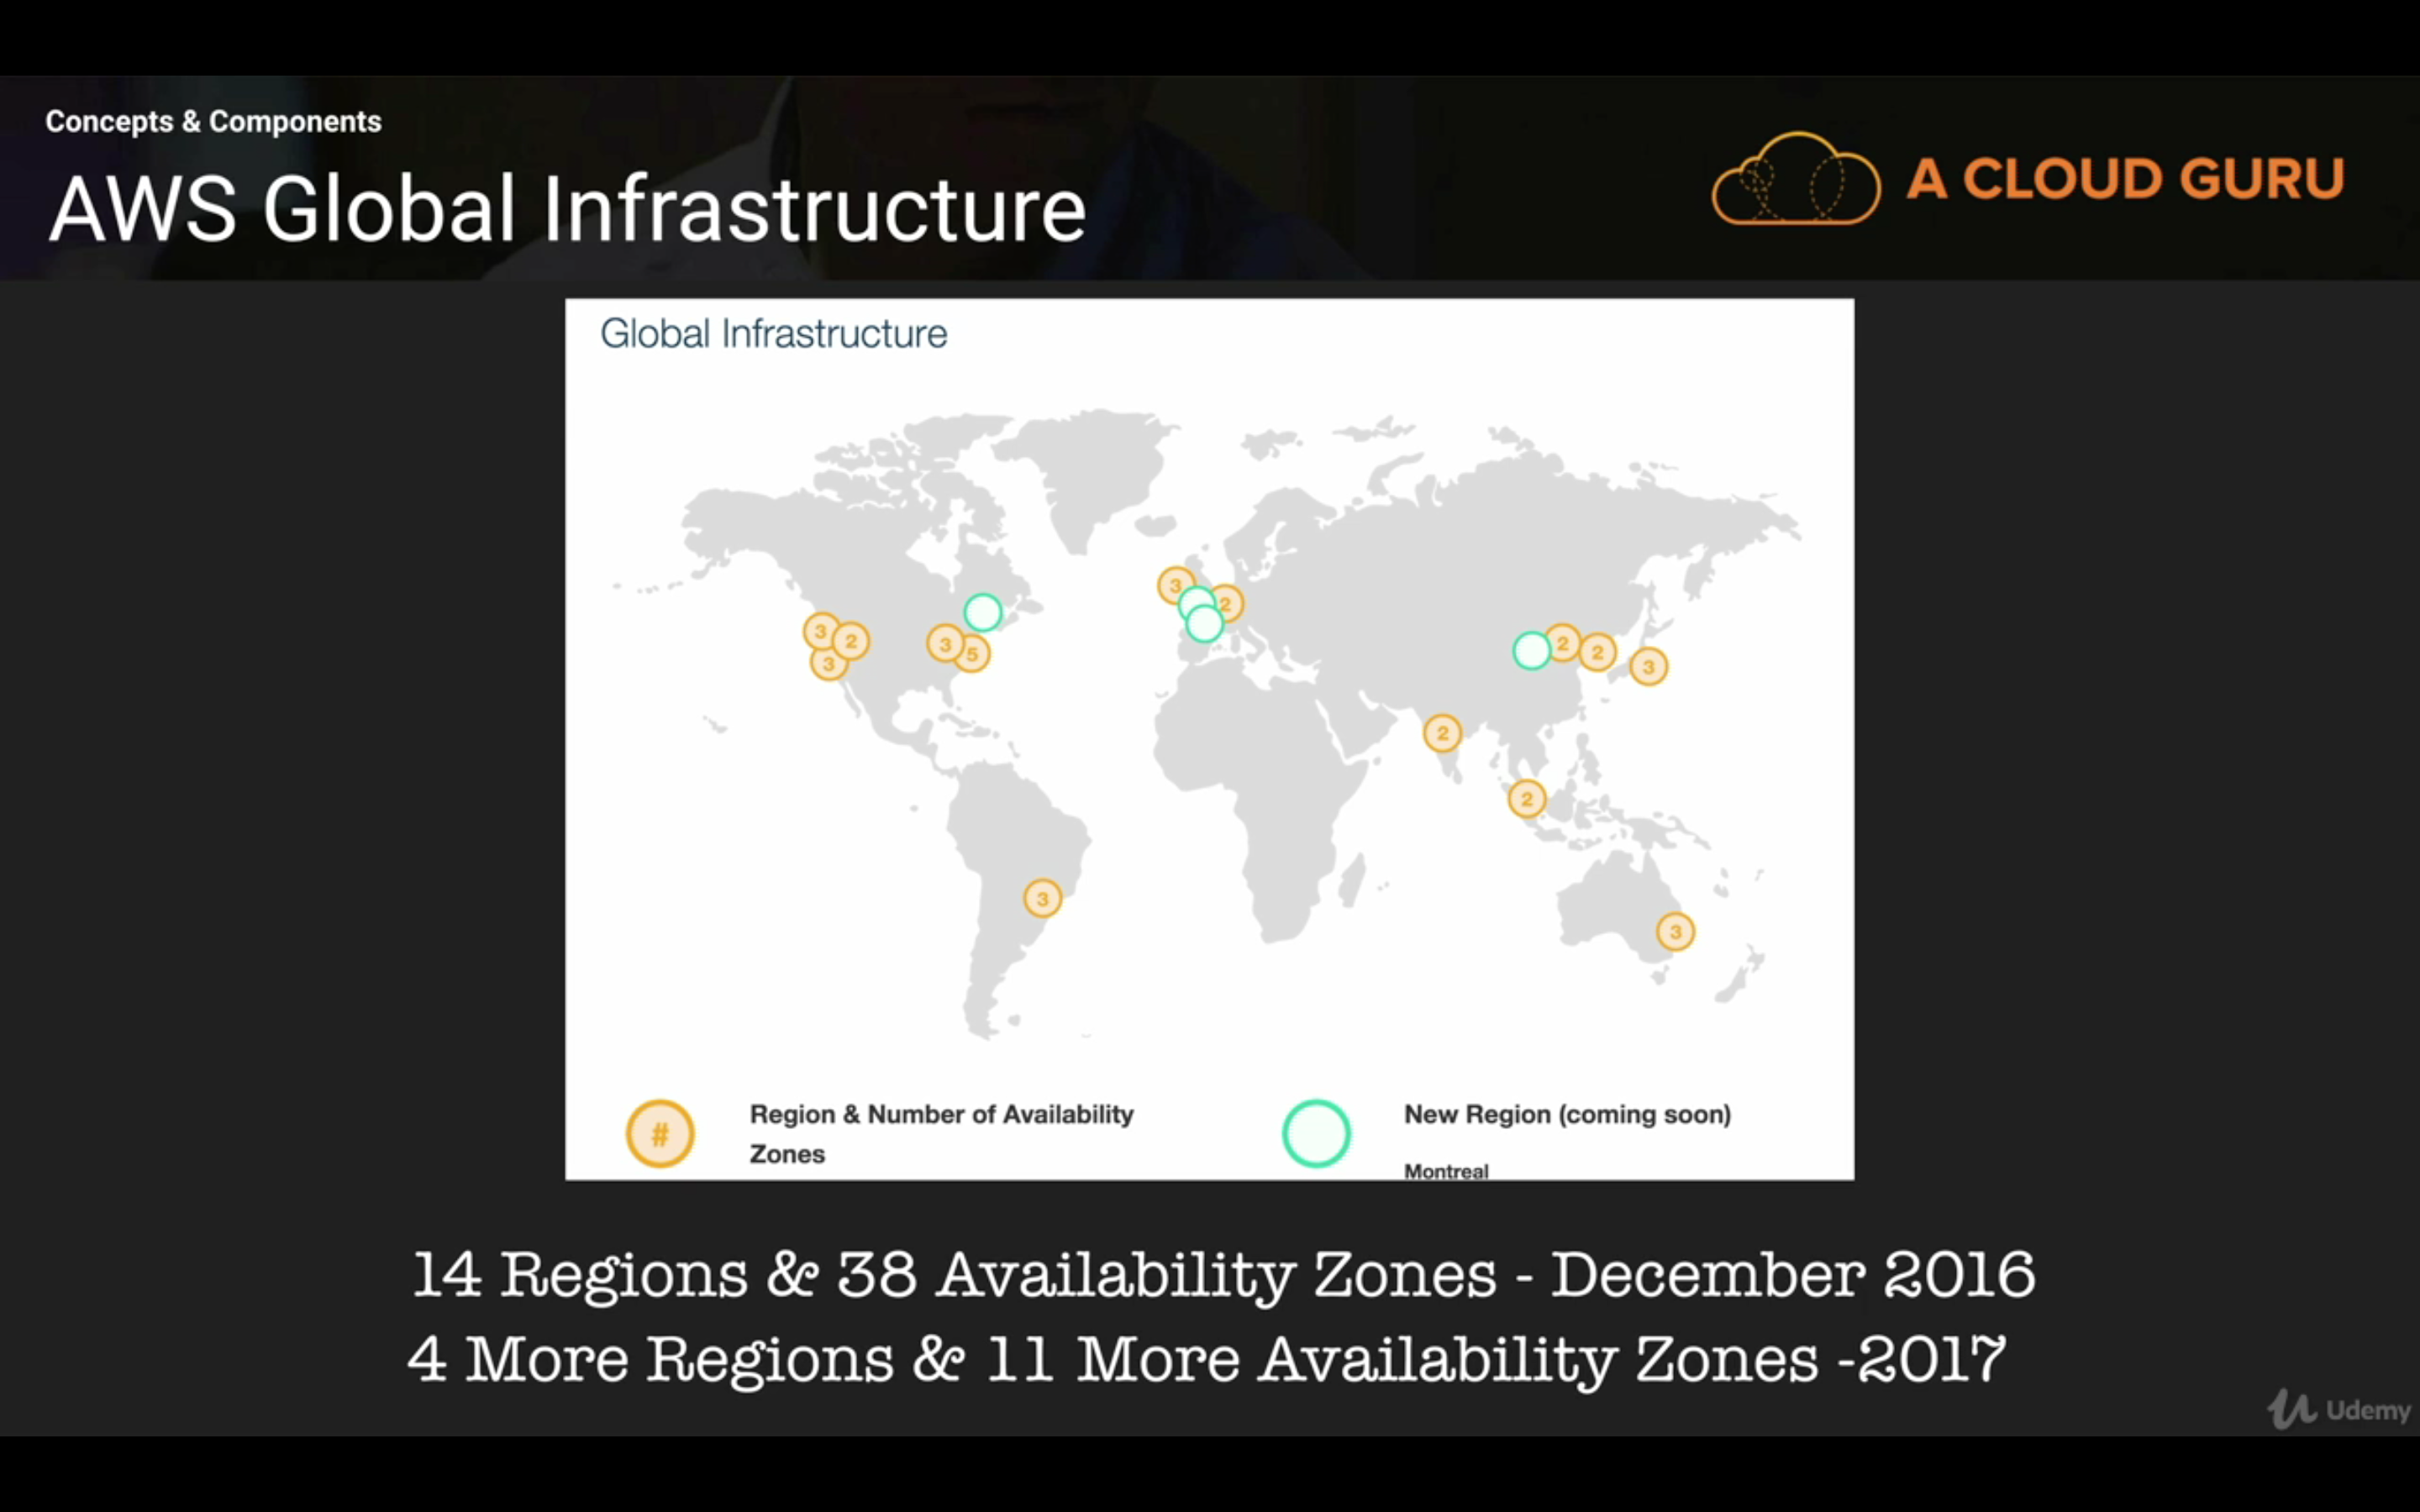Select the green coming-soon marker in China
2420x1512 pixels.
click(x=1531, y=650)
